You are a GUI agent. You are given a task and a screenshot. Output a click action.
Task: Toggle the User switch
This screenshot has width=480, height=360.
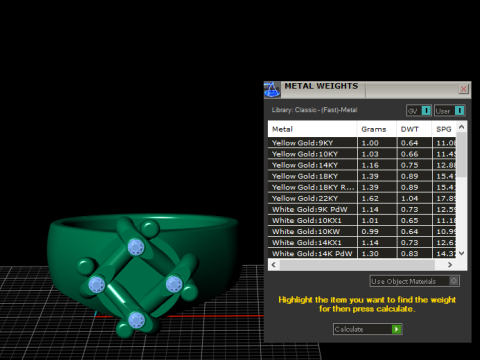tap(450, 111)
